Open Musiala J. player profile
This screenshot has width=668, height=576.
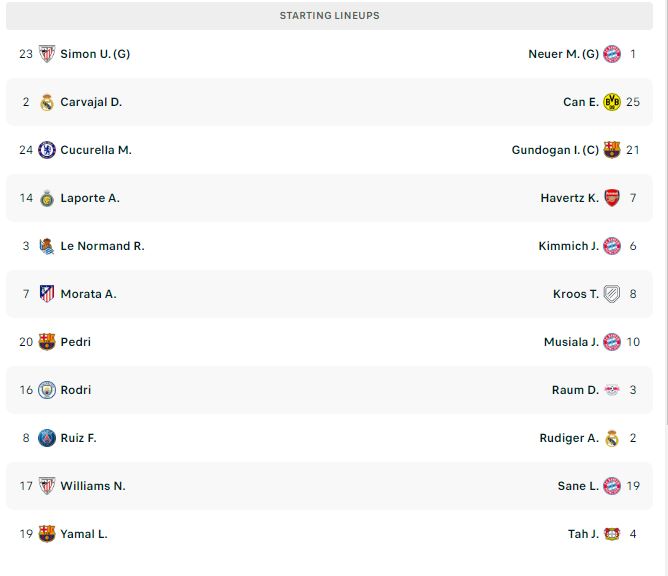[571, 342]
